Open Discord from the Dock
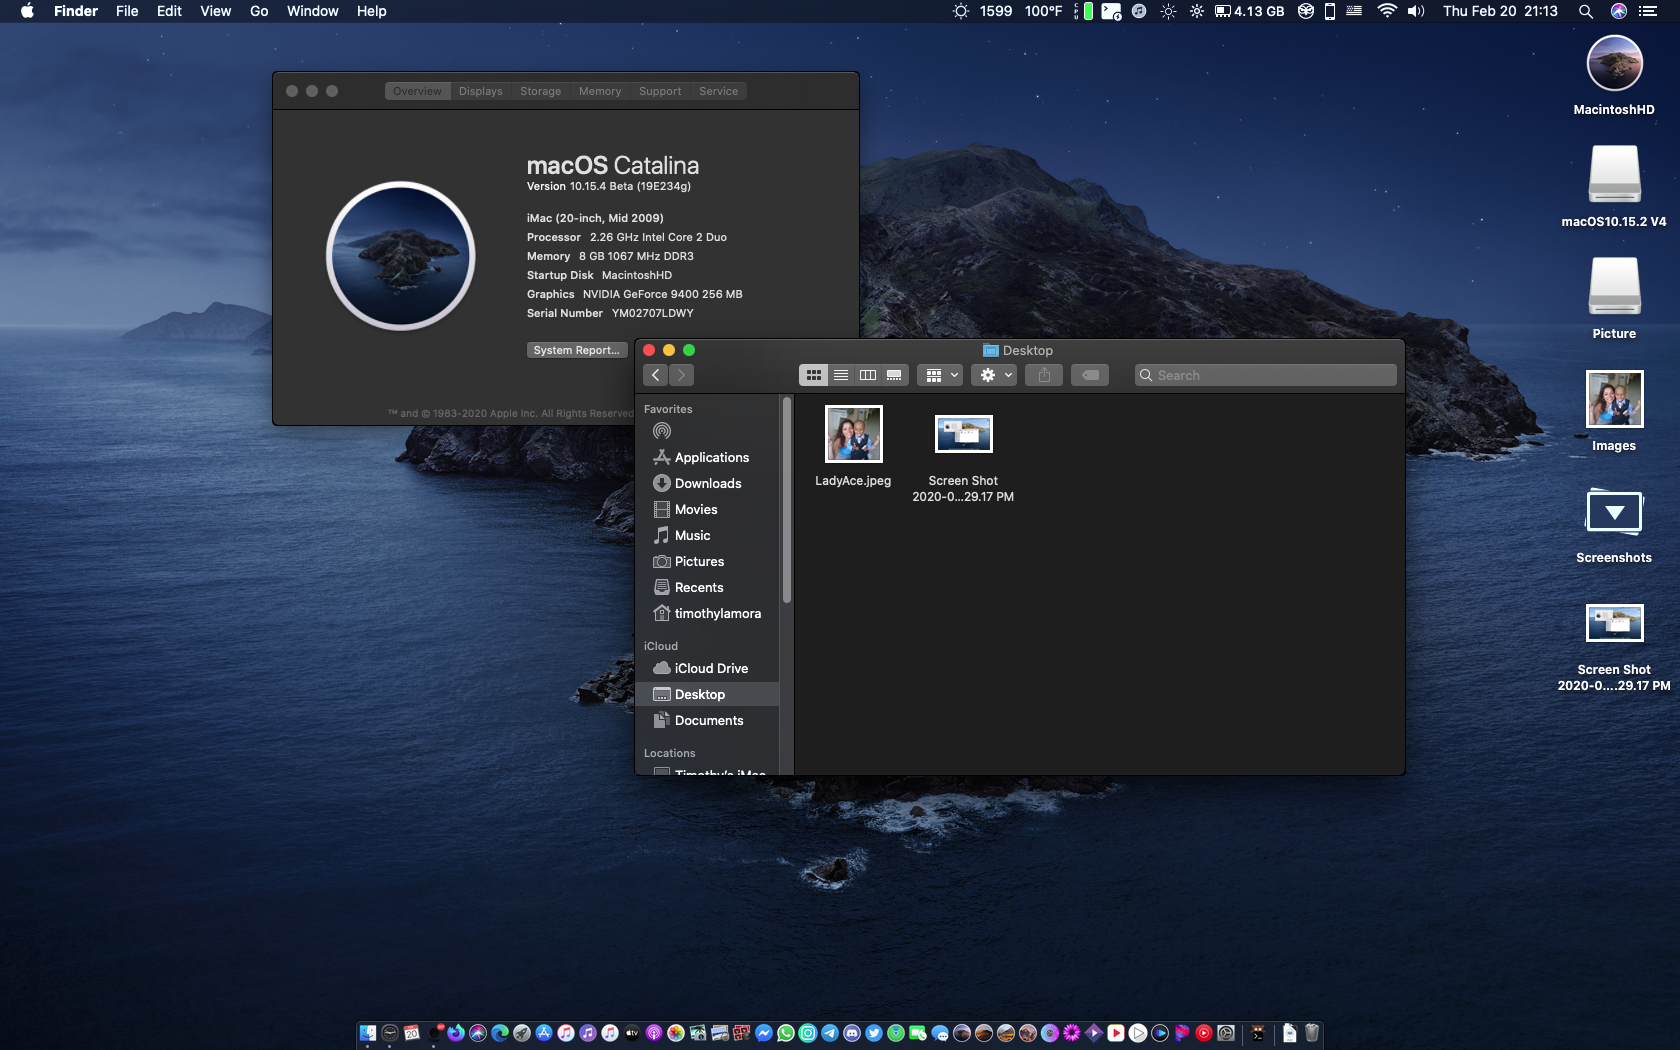Screen dimensions: 1680x1050 (x=851, y=1033)
